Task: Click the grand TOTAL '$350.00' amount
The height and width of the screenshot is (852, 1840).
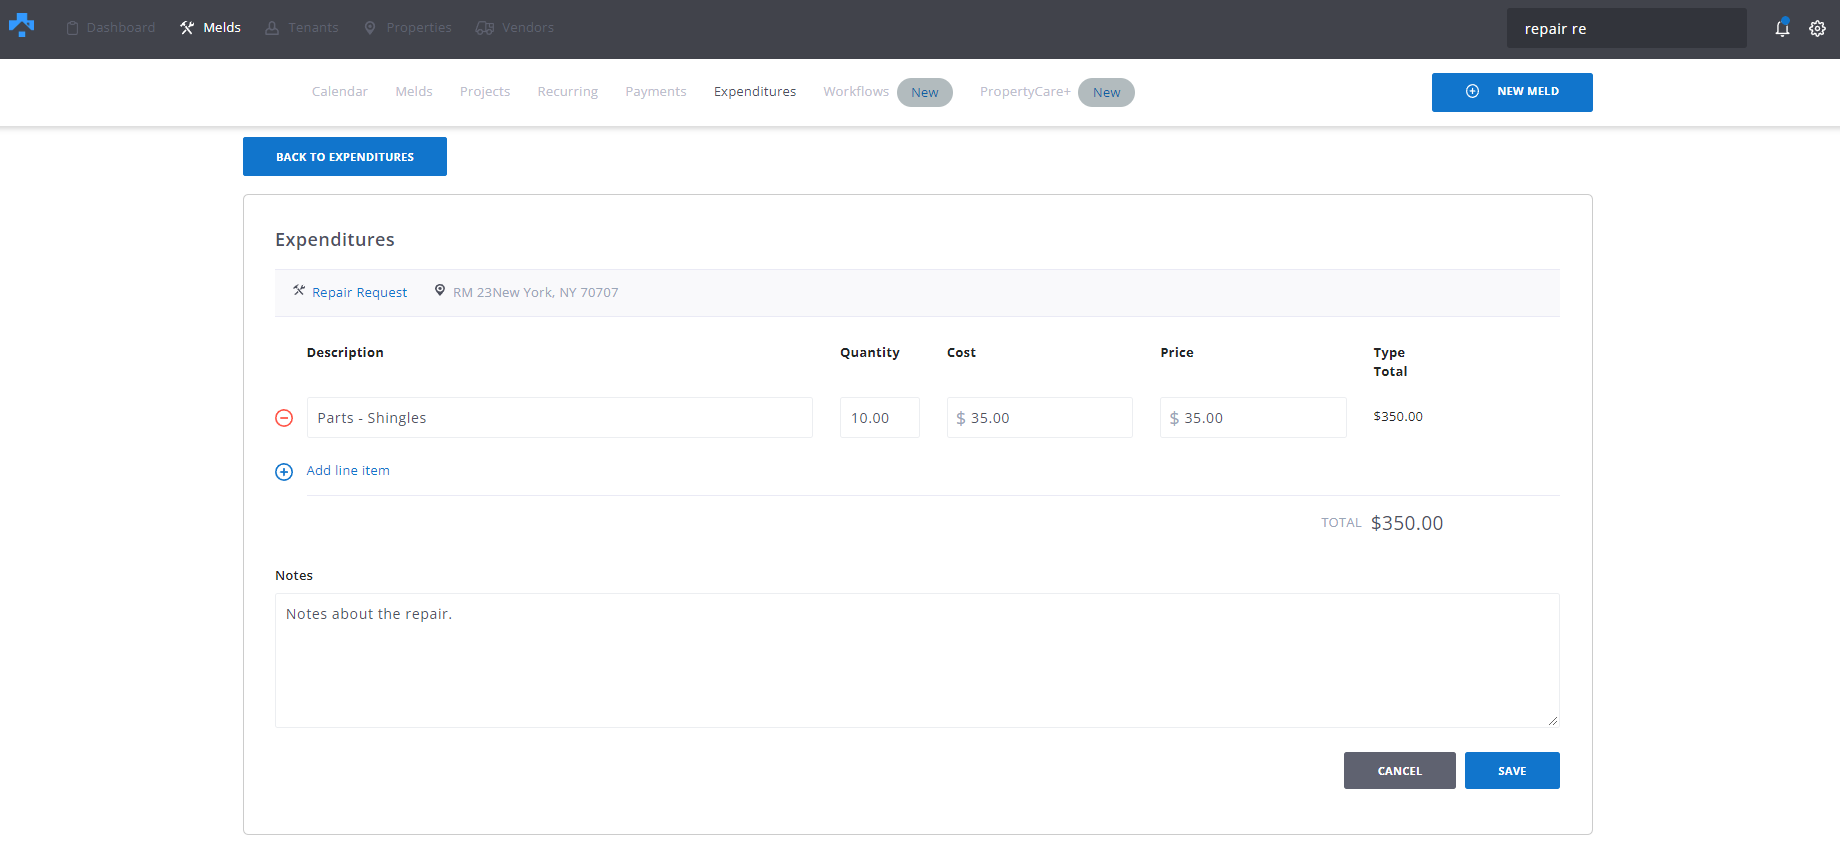Action: (x=1407, y=523)
